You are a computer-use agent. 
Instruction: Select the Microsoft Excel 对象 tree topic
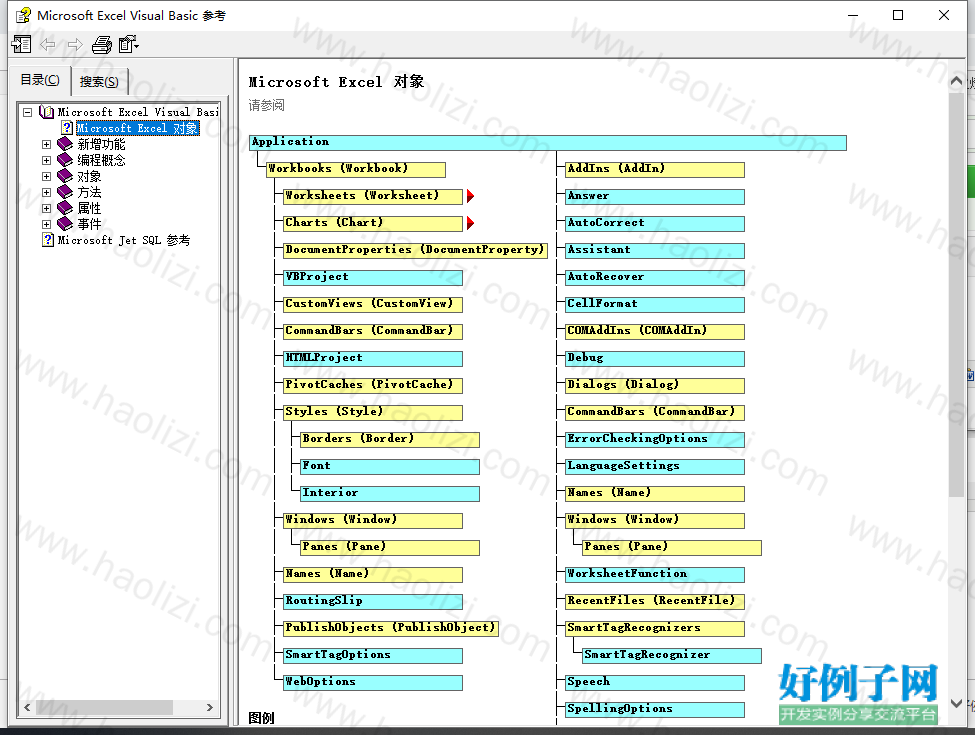(x=137, y=128)
